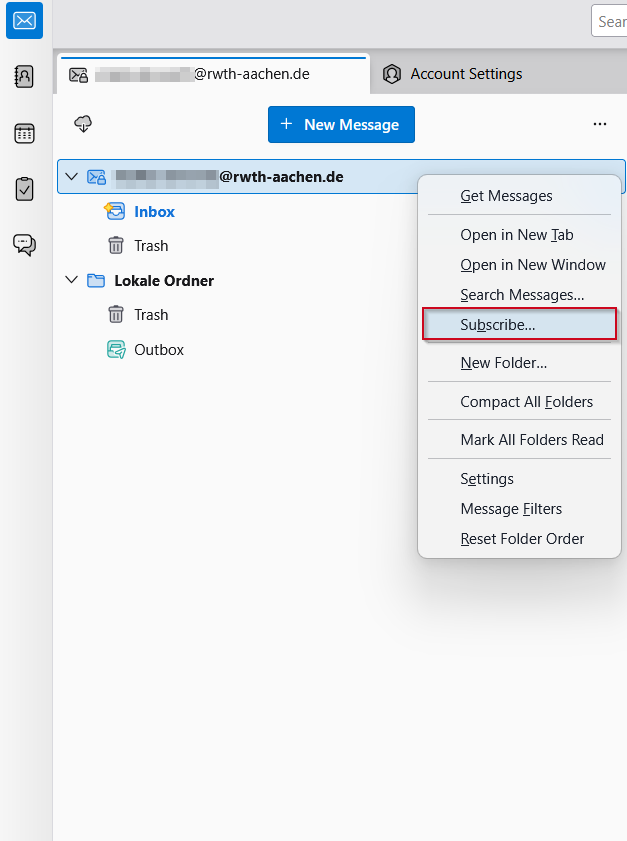Select Trash label under Lokale Ordner
Screen dimensions: 627x841
coord(151,315)
